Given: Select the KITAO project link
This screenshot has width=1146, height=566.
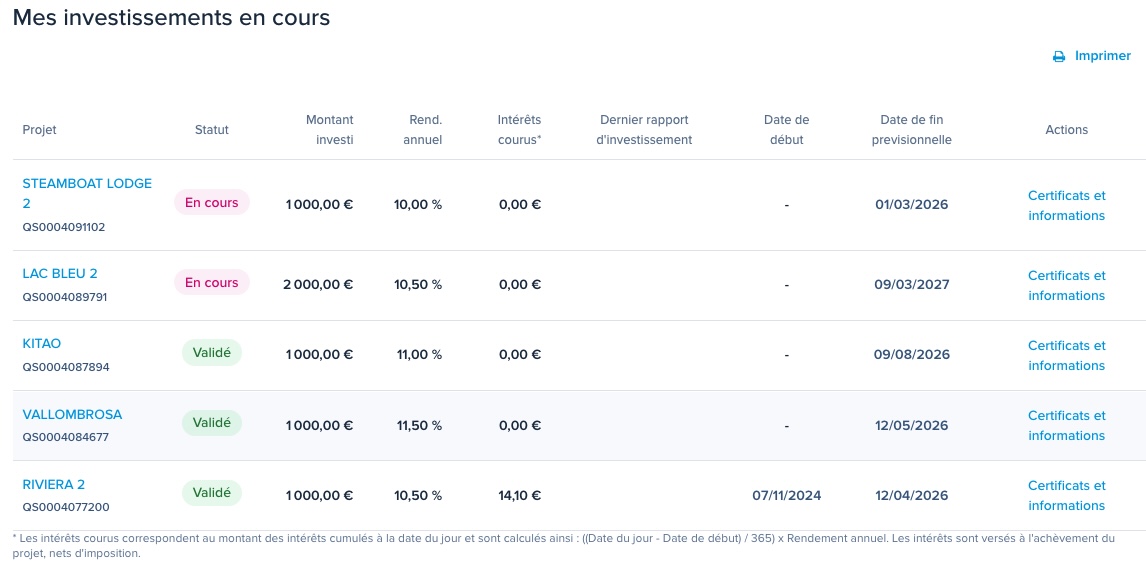Looking at the screenshot, I should click(x=42, y=344).
